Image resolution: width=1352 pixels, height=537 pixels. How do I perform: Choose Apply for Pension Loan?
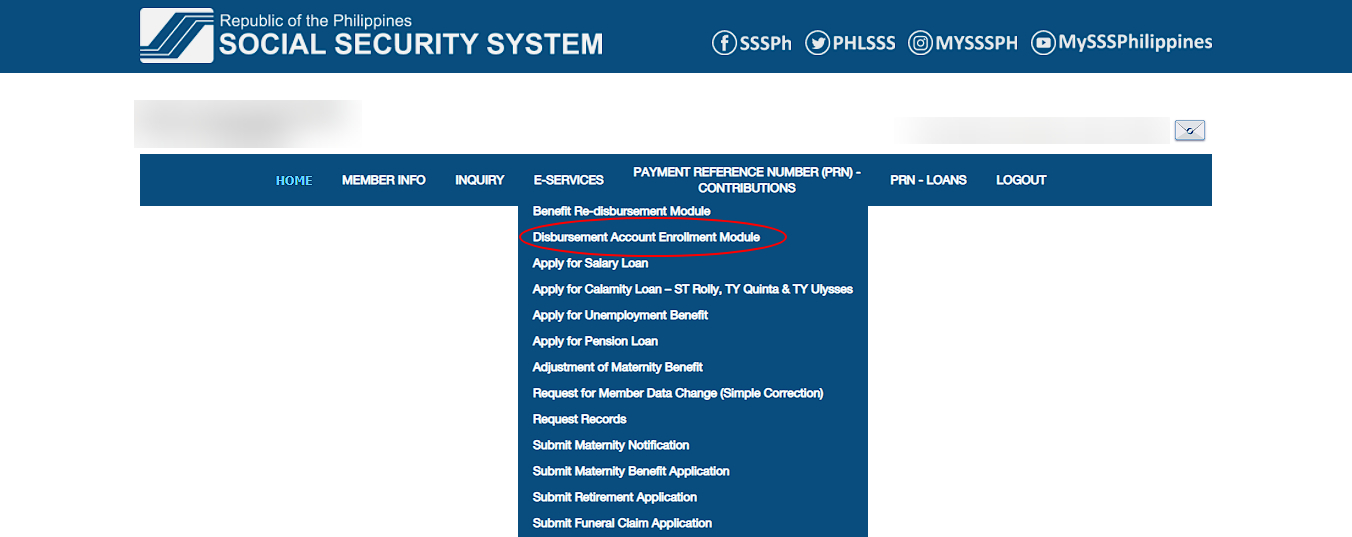(595, 341)
